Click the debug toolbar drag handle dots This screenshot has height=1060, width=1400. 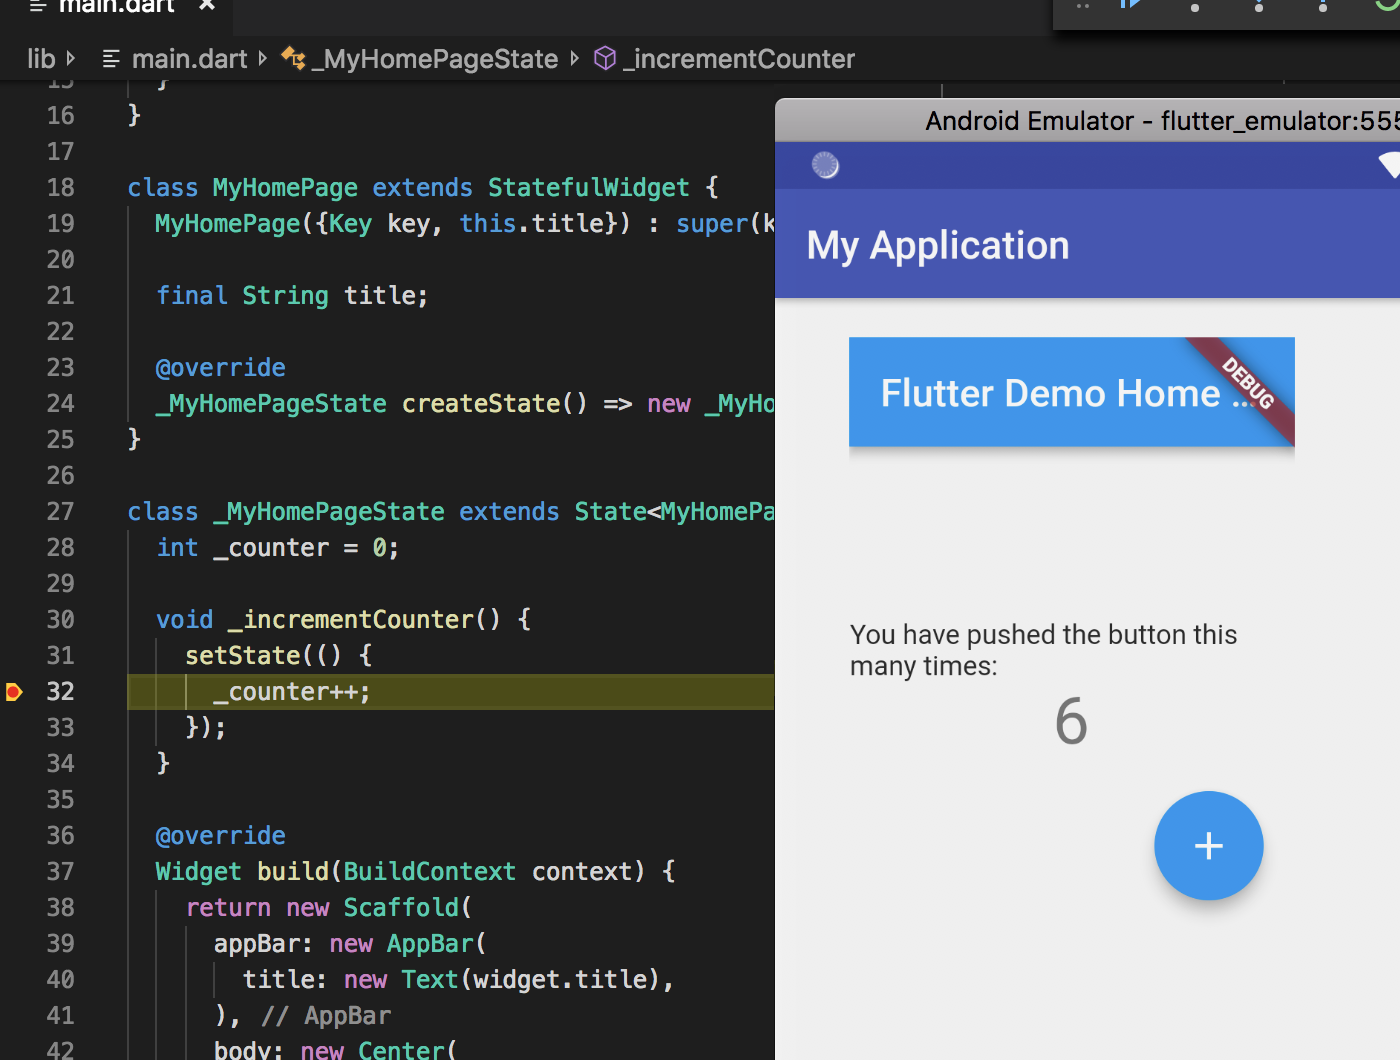[x=1082, y=8]
